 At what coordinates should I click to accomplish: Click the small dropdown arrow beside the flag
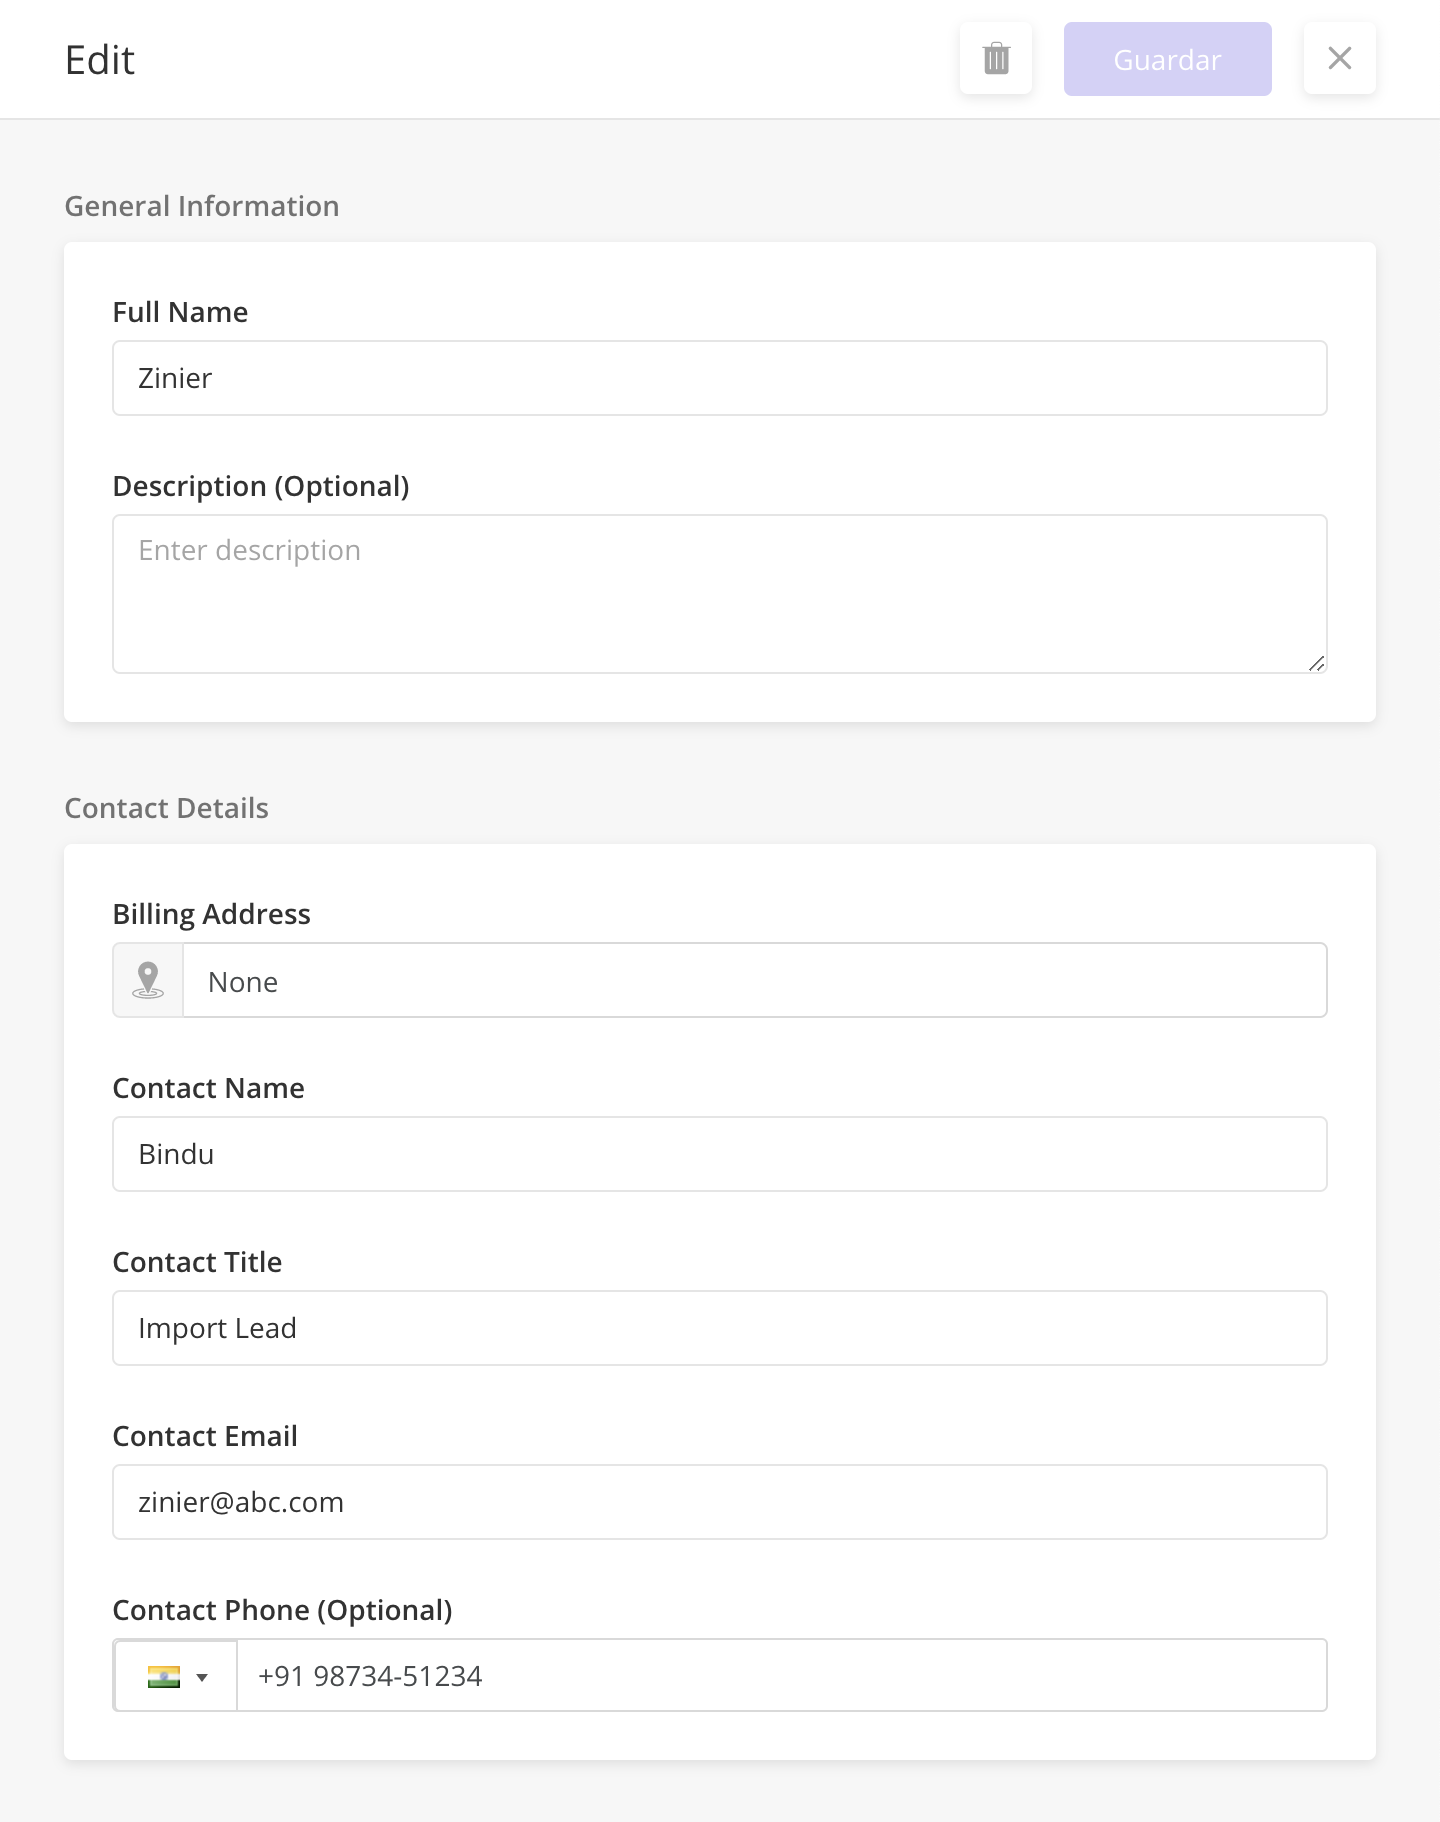coord(202,1677)
